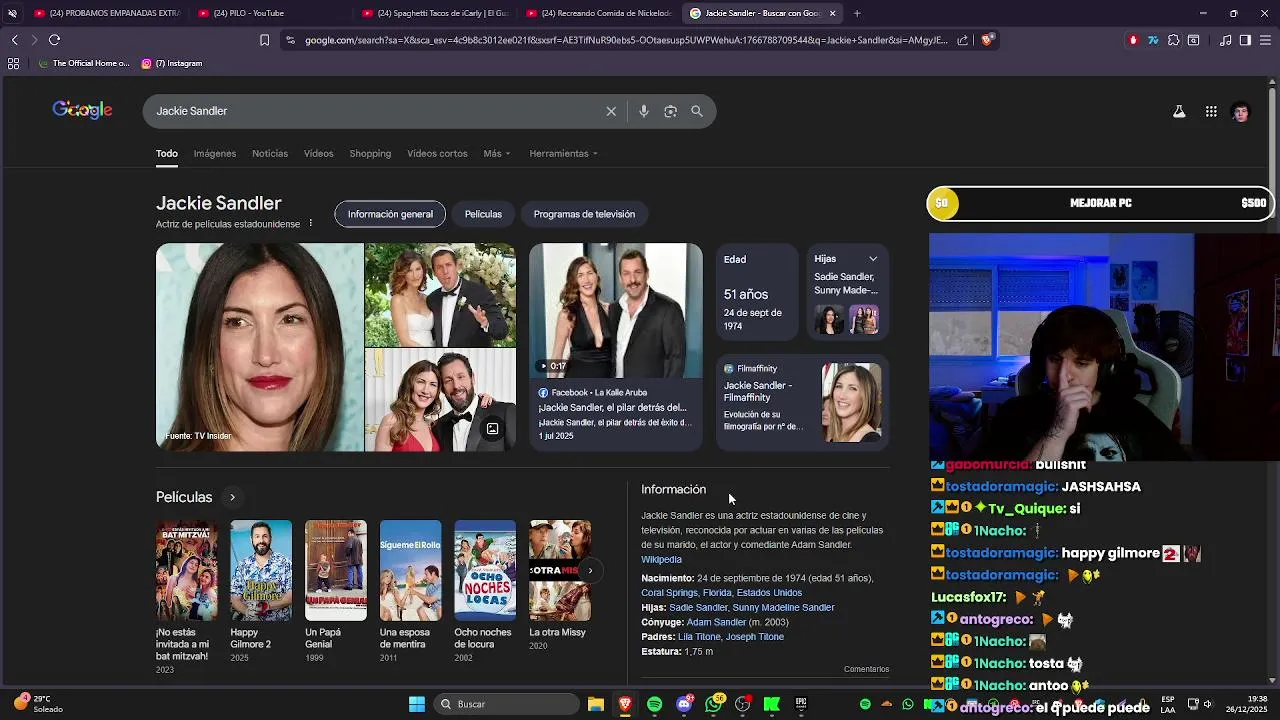The height and width of the screenshot is (720, 1280).
Task: Open Happy Gilmore 2 movie poster
Action: click(261, 570)
